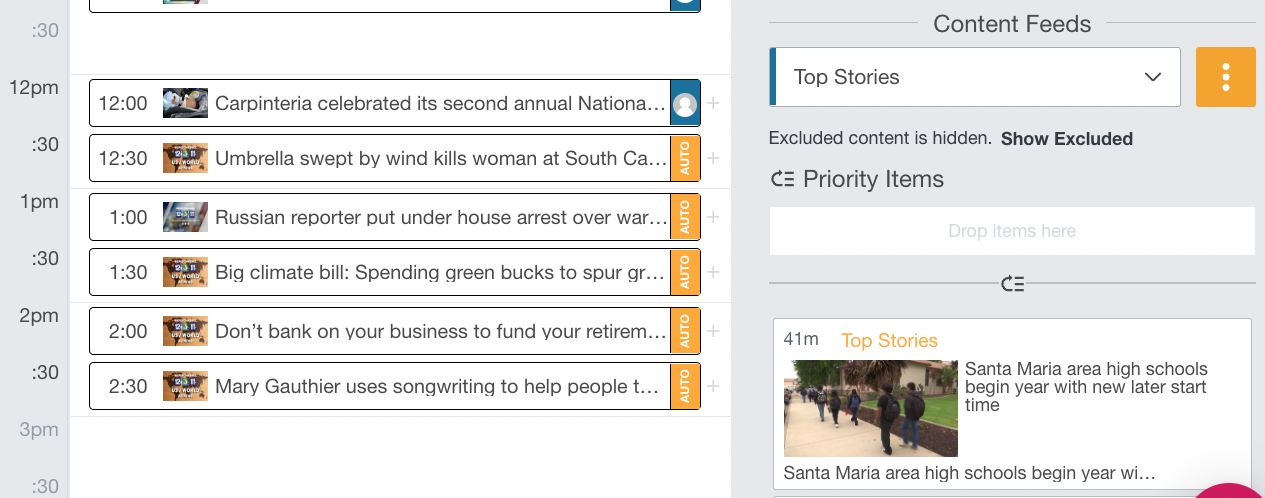Click the divider icon below Drop items here

coord(1012,284)
